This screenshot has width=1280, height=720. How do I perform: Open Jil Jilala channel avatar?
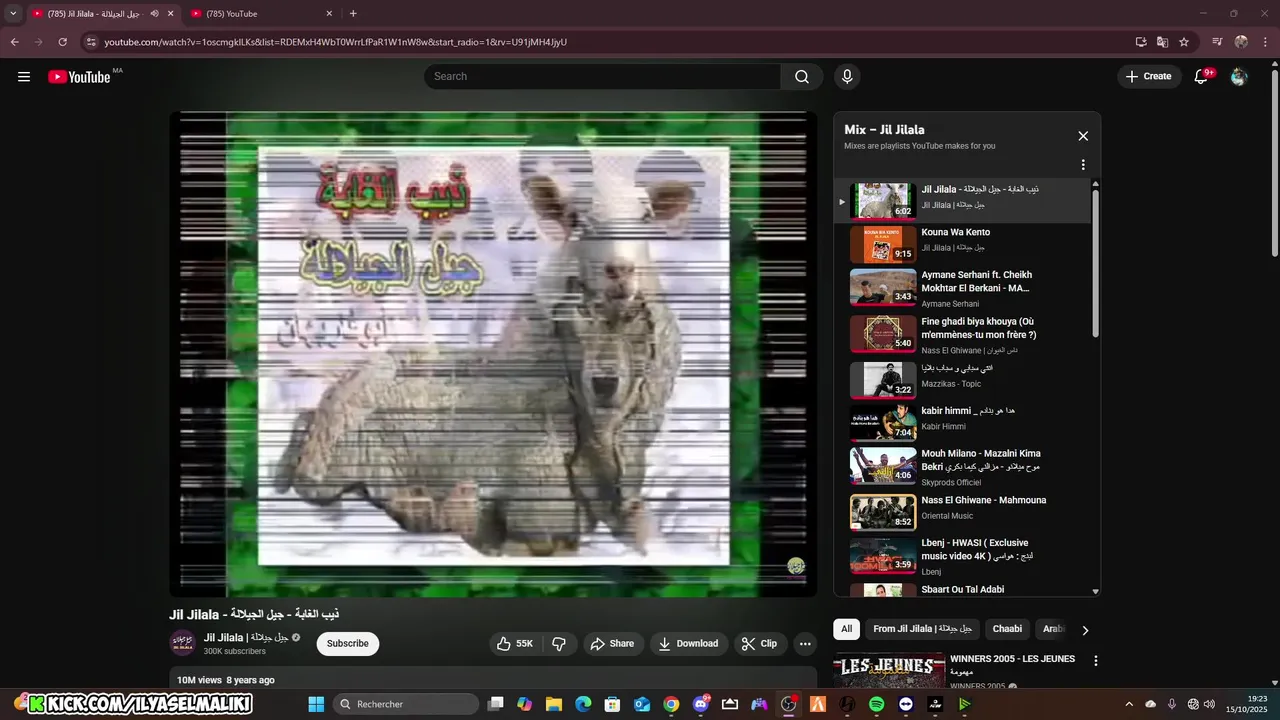coord(182,643)
